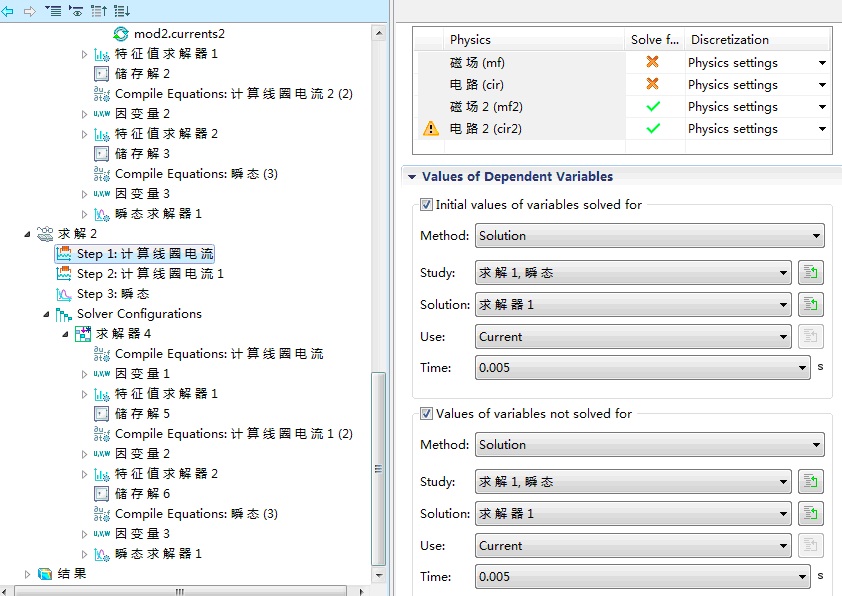
Task: Toggle solve-for checkmark of 电路 2 (cir2)
Action: point(653,128)
